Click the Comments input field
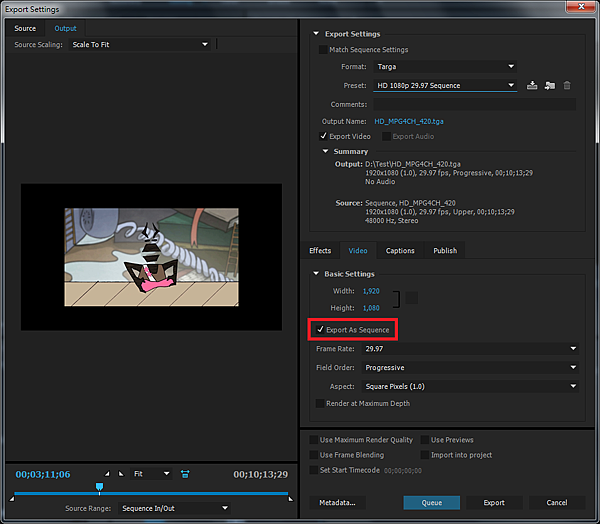This screenshot has width=600, height=524. 474,104
